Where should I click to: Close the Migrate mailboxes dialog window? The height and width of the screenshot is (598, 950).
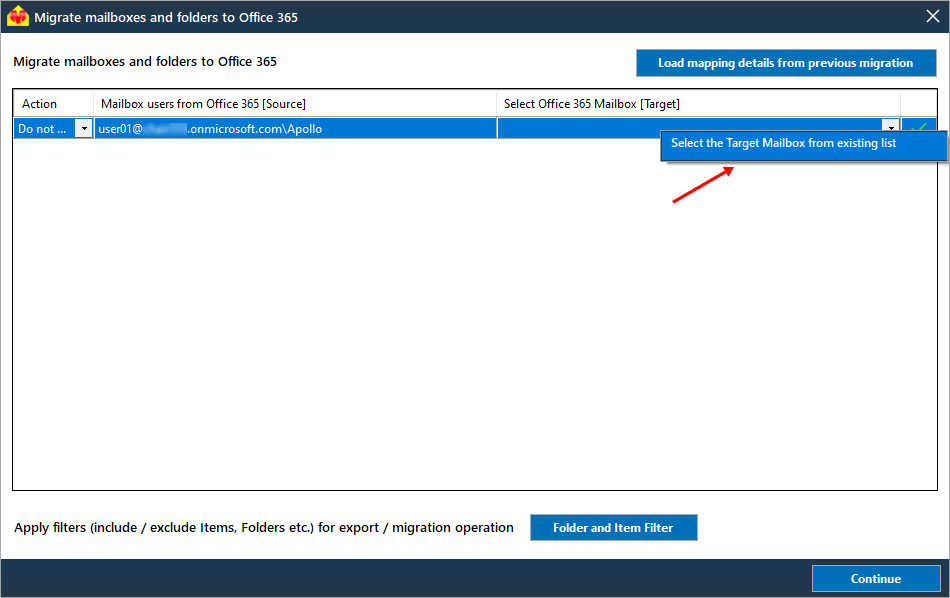pyautogui.click(x=932, y=16)
